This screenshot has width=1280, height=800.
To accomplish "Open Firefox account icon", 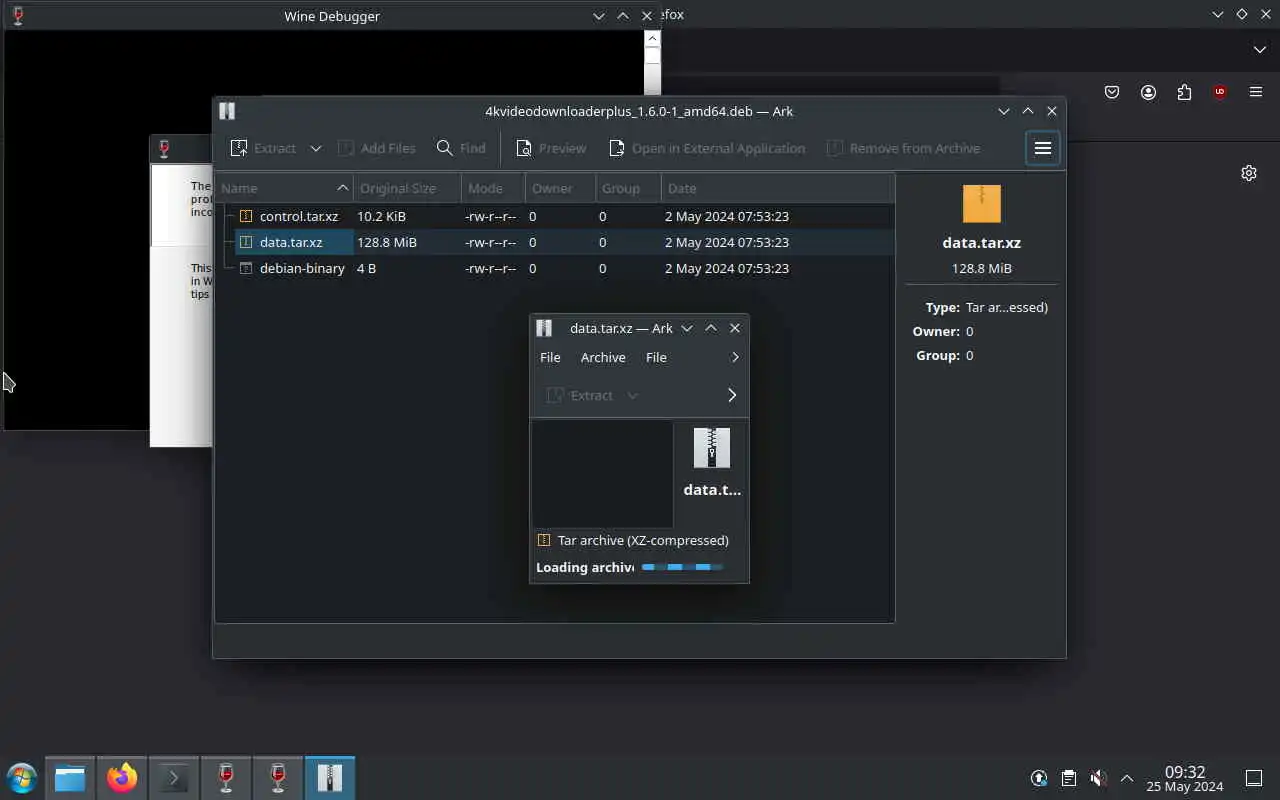I will (1148, 92).
